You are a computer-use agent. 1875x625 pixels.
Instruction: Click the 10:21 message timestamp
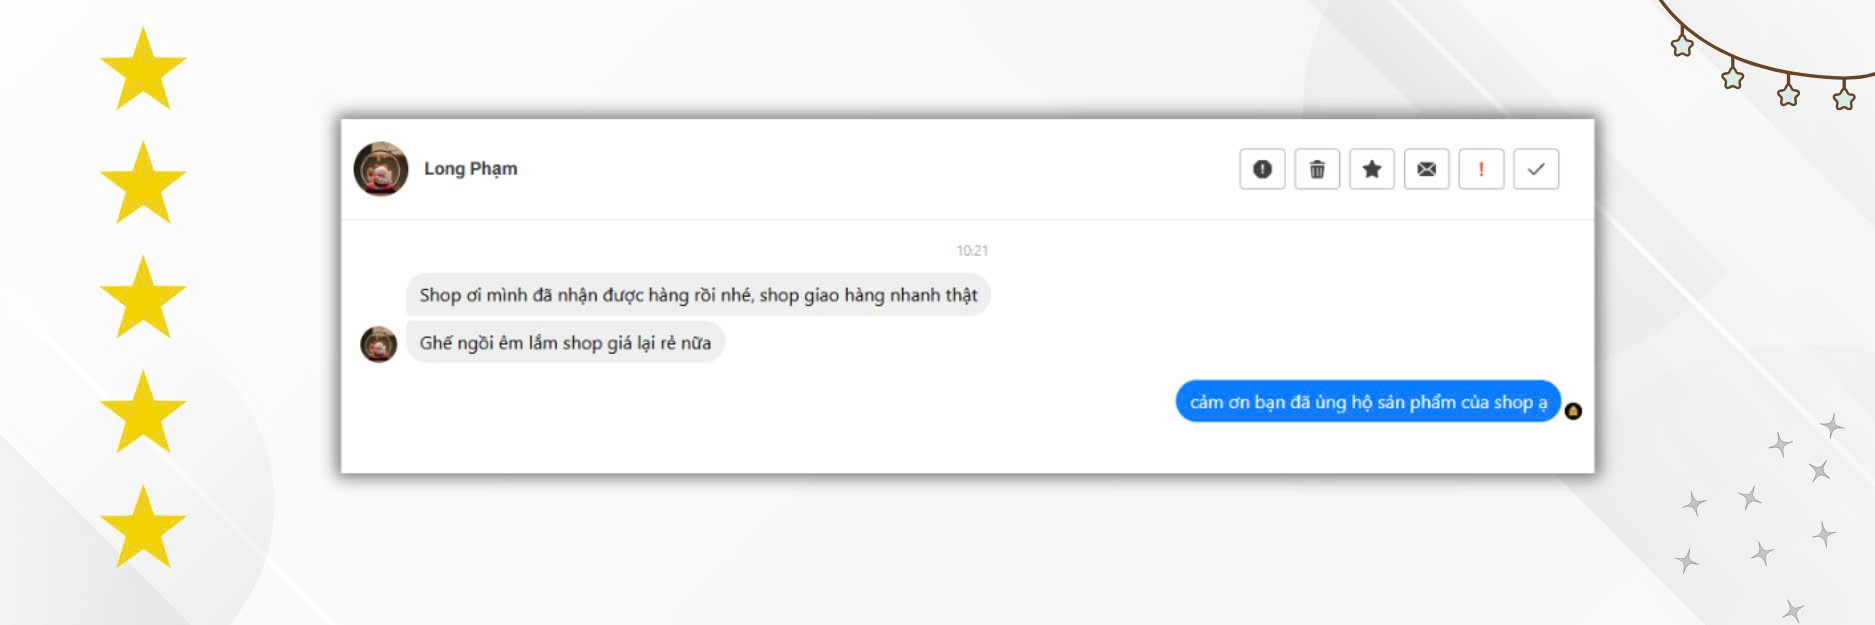(972, 250)
